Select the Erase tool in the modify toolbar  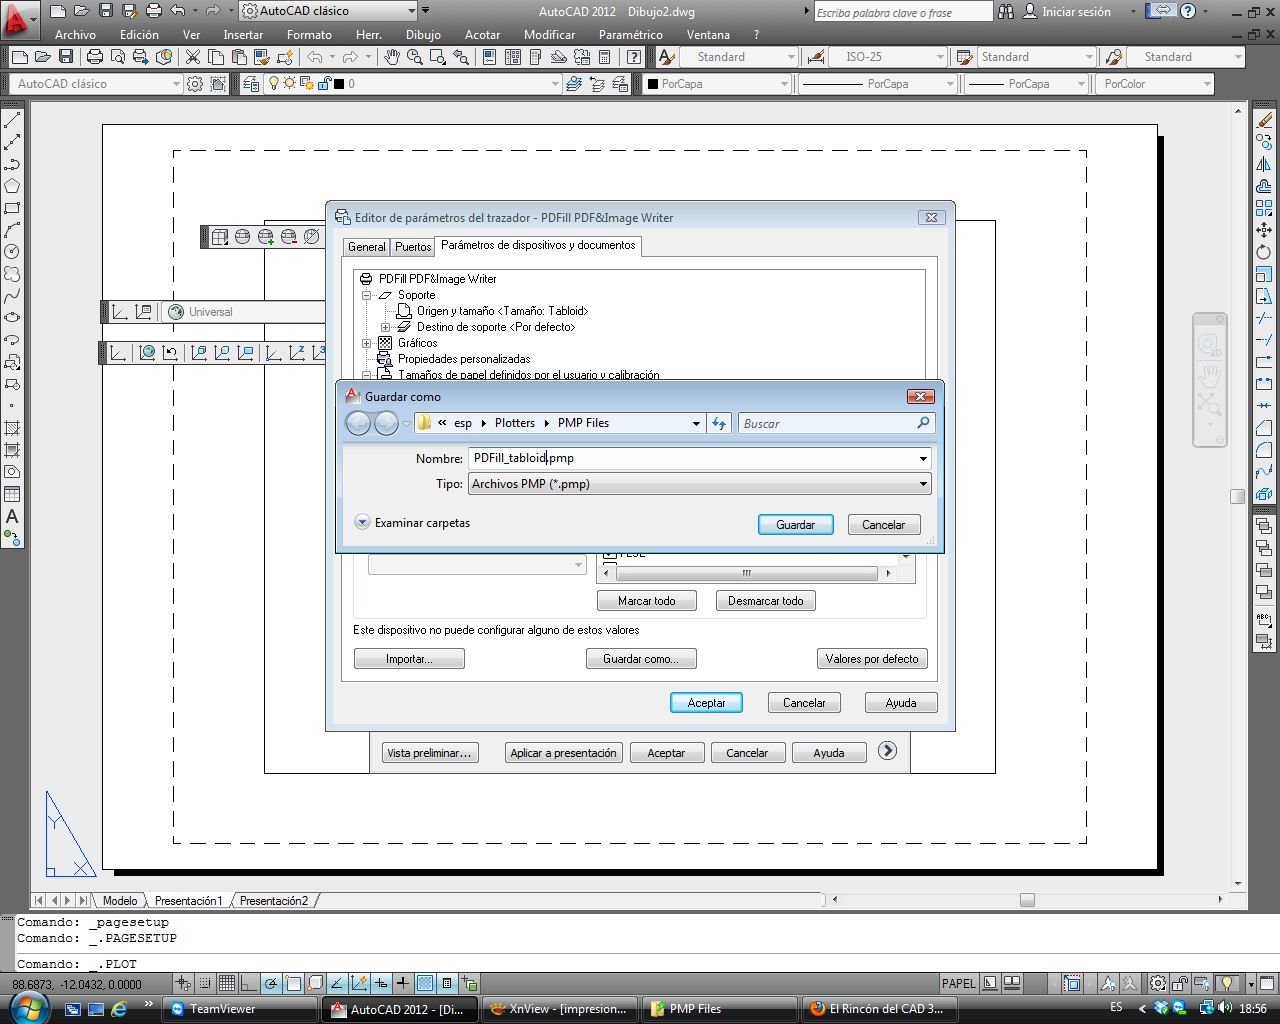1264,120
